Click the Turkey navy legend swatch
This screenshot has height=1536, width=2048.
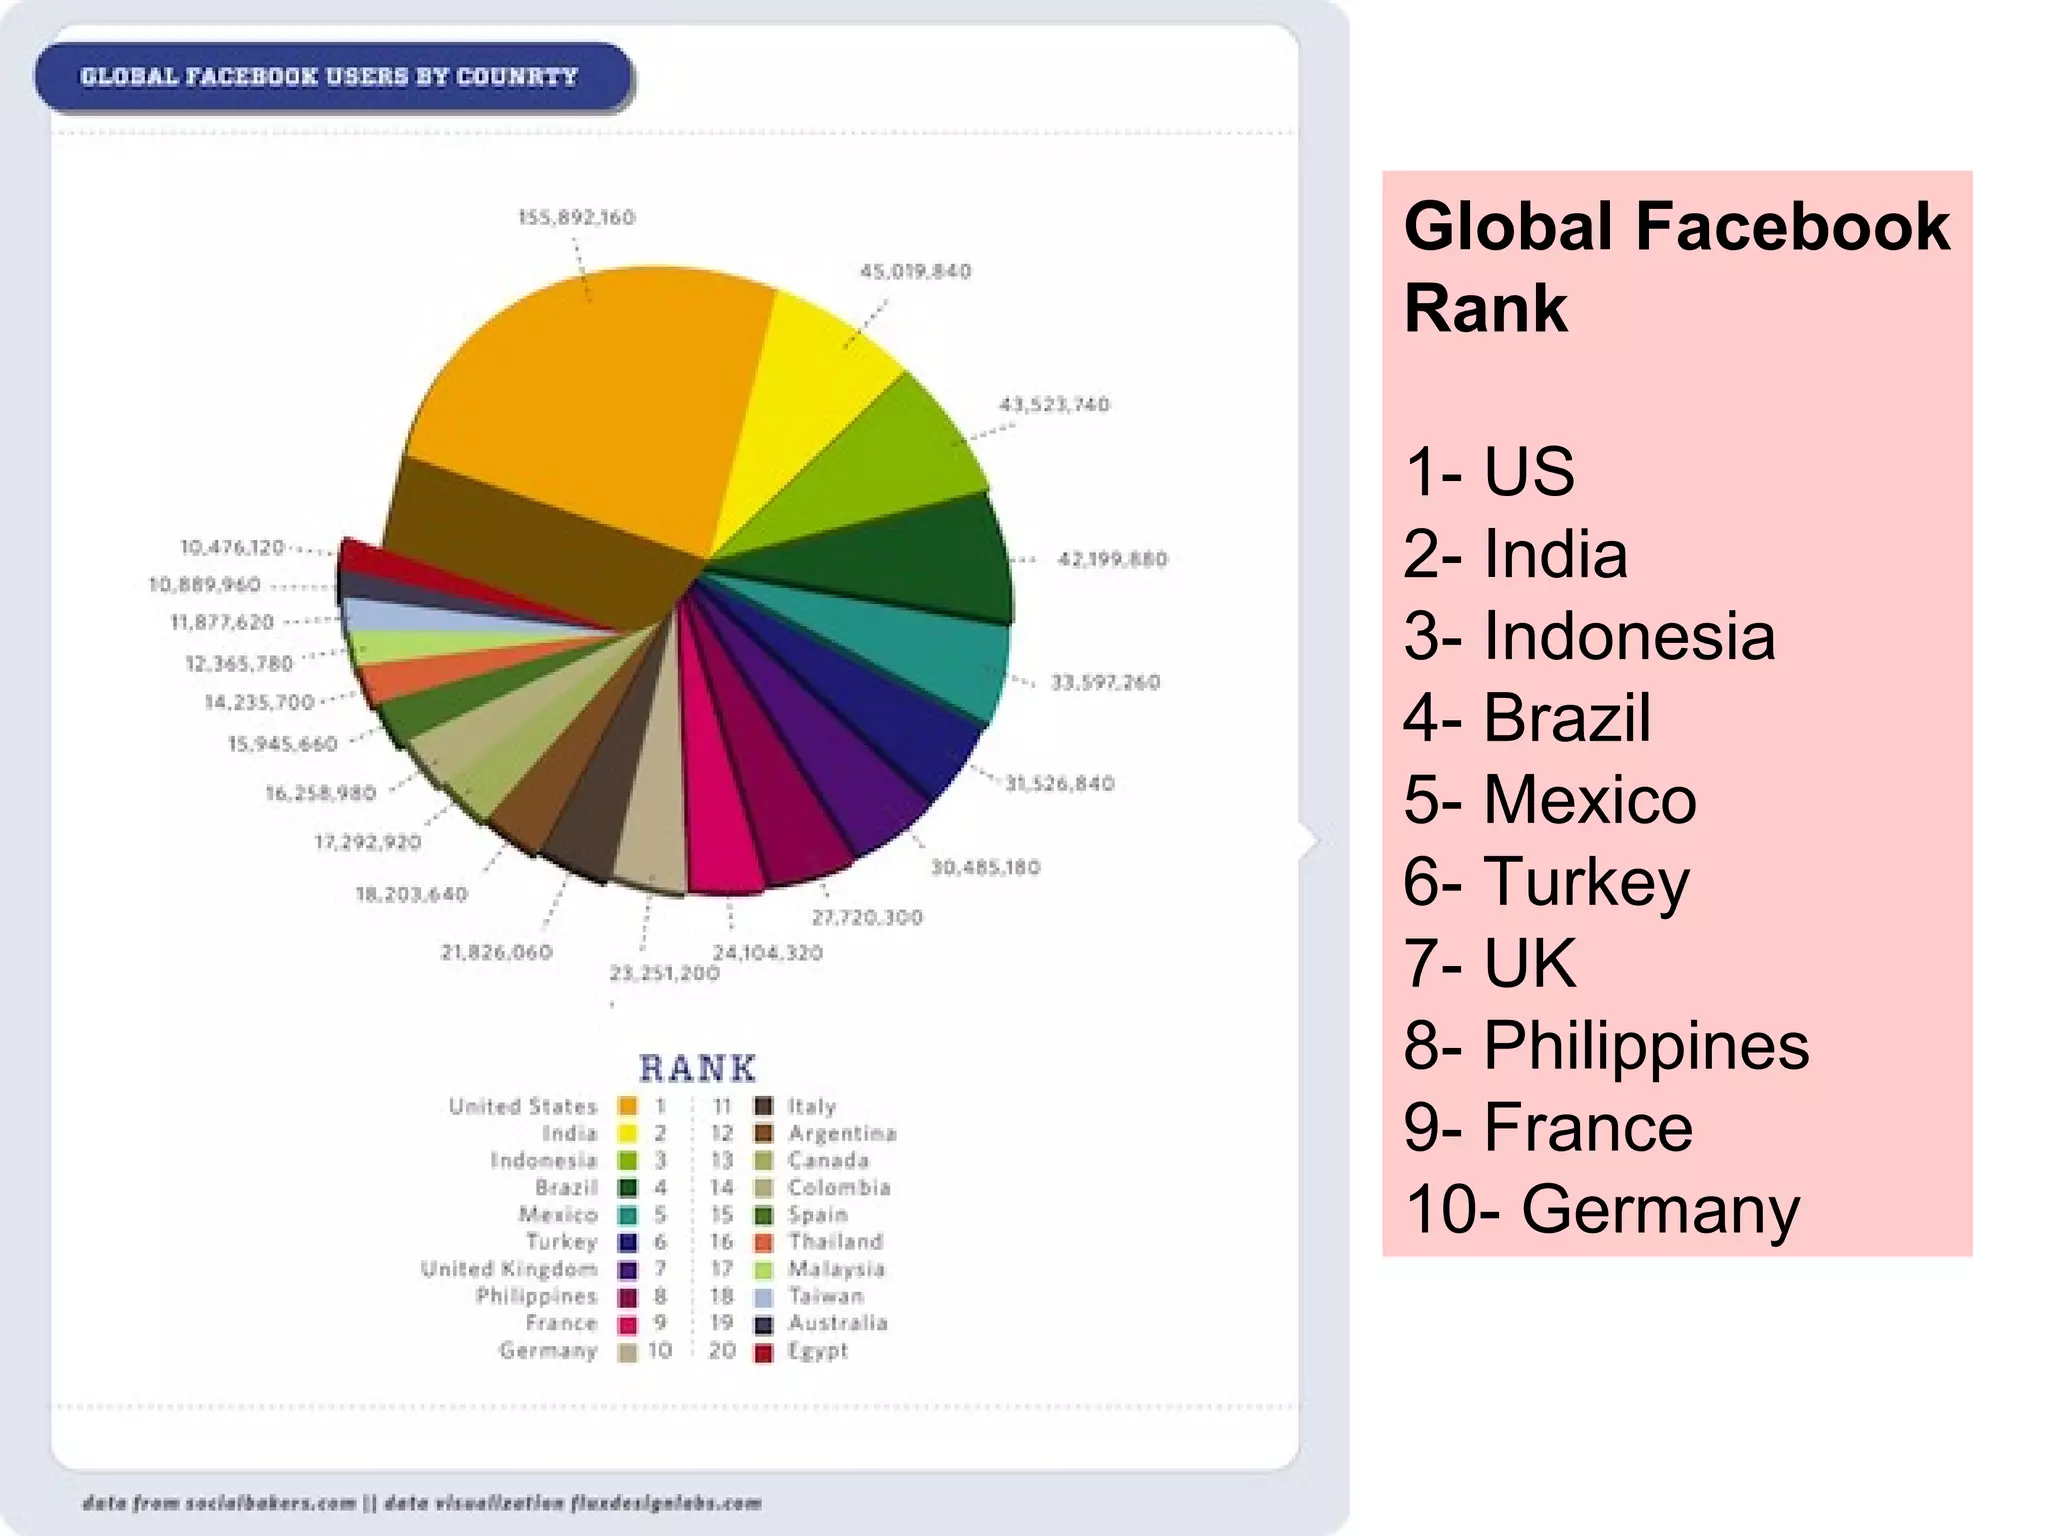coord(627,1242)
